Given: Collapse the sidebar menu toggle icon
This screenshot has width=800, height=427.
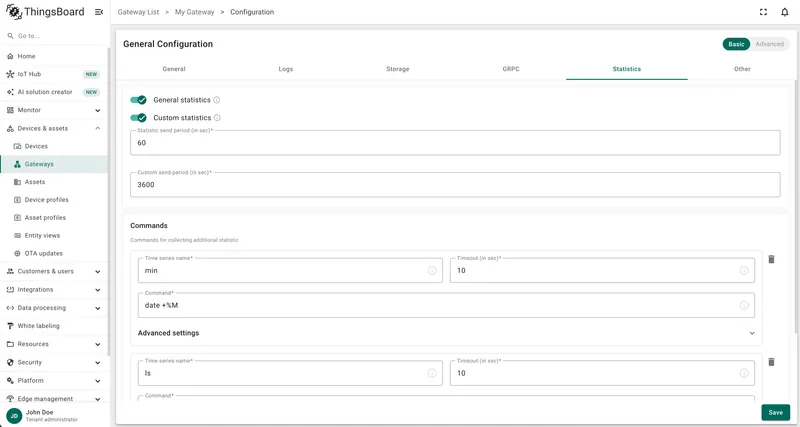Looking at the screenshot, I should (99, 12).
